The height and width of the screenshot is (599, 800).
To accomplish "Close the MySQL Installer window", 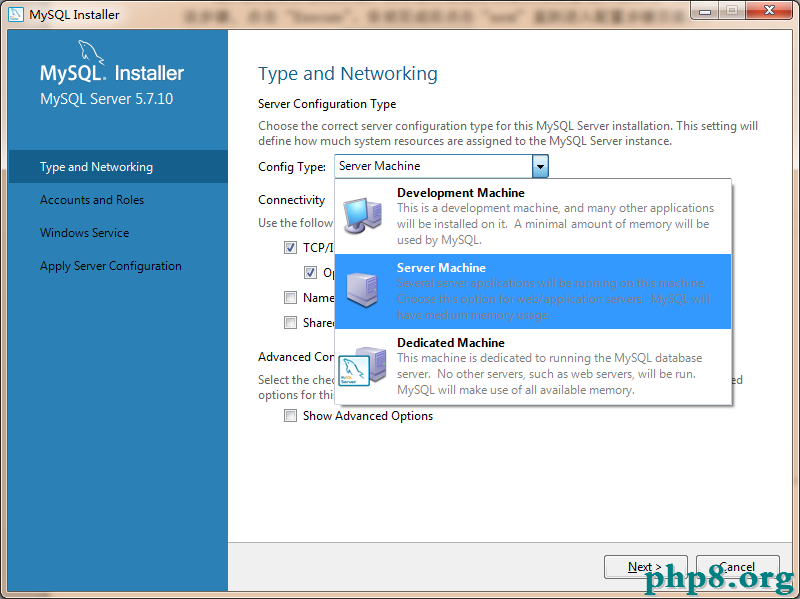I will coord(769,10).
